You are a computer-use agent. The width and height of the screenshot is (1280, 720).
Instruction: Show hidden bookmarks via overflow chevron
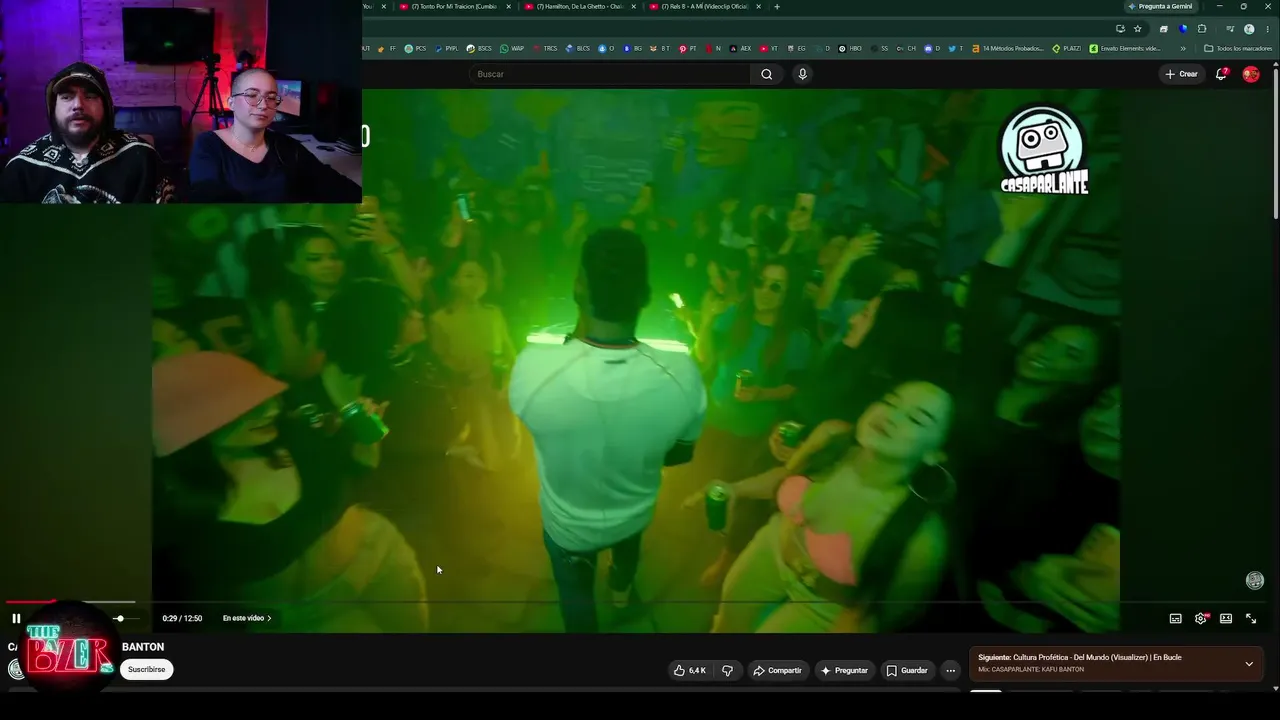1183,48
